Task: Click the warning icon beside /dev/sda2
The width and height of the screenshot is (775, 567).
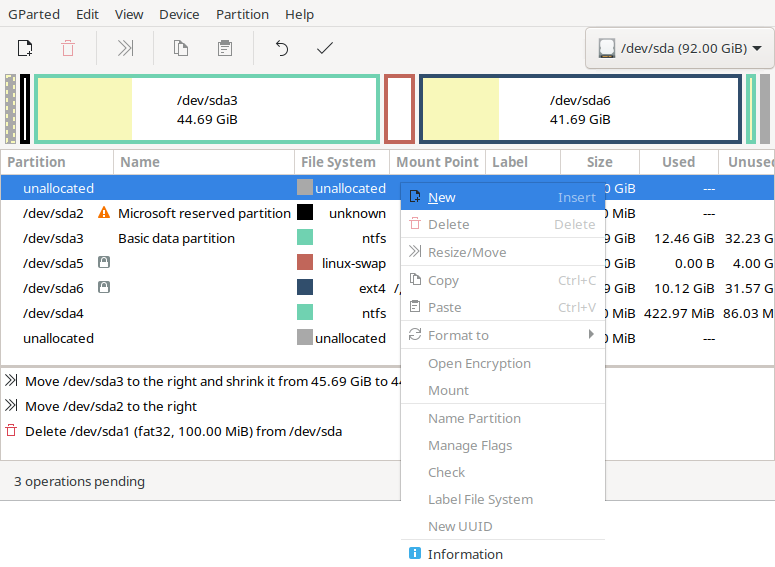Action: coord(103,213)
